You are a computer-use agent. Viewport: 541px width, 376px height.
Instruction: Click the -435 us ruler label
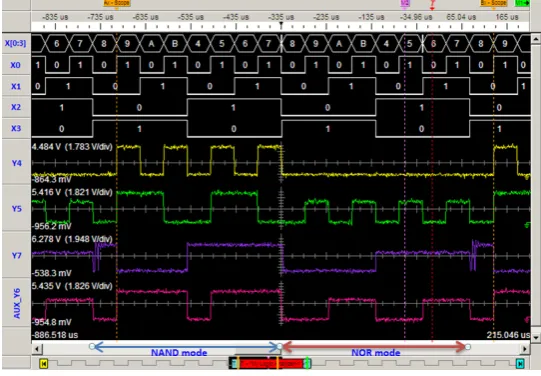coord(236,17)
